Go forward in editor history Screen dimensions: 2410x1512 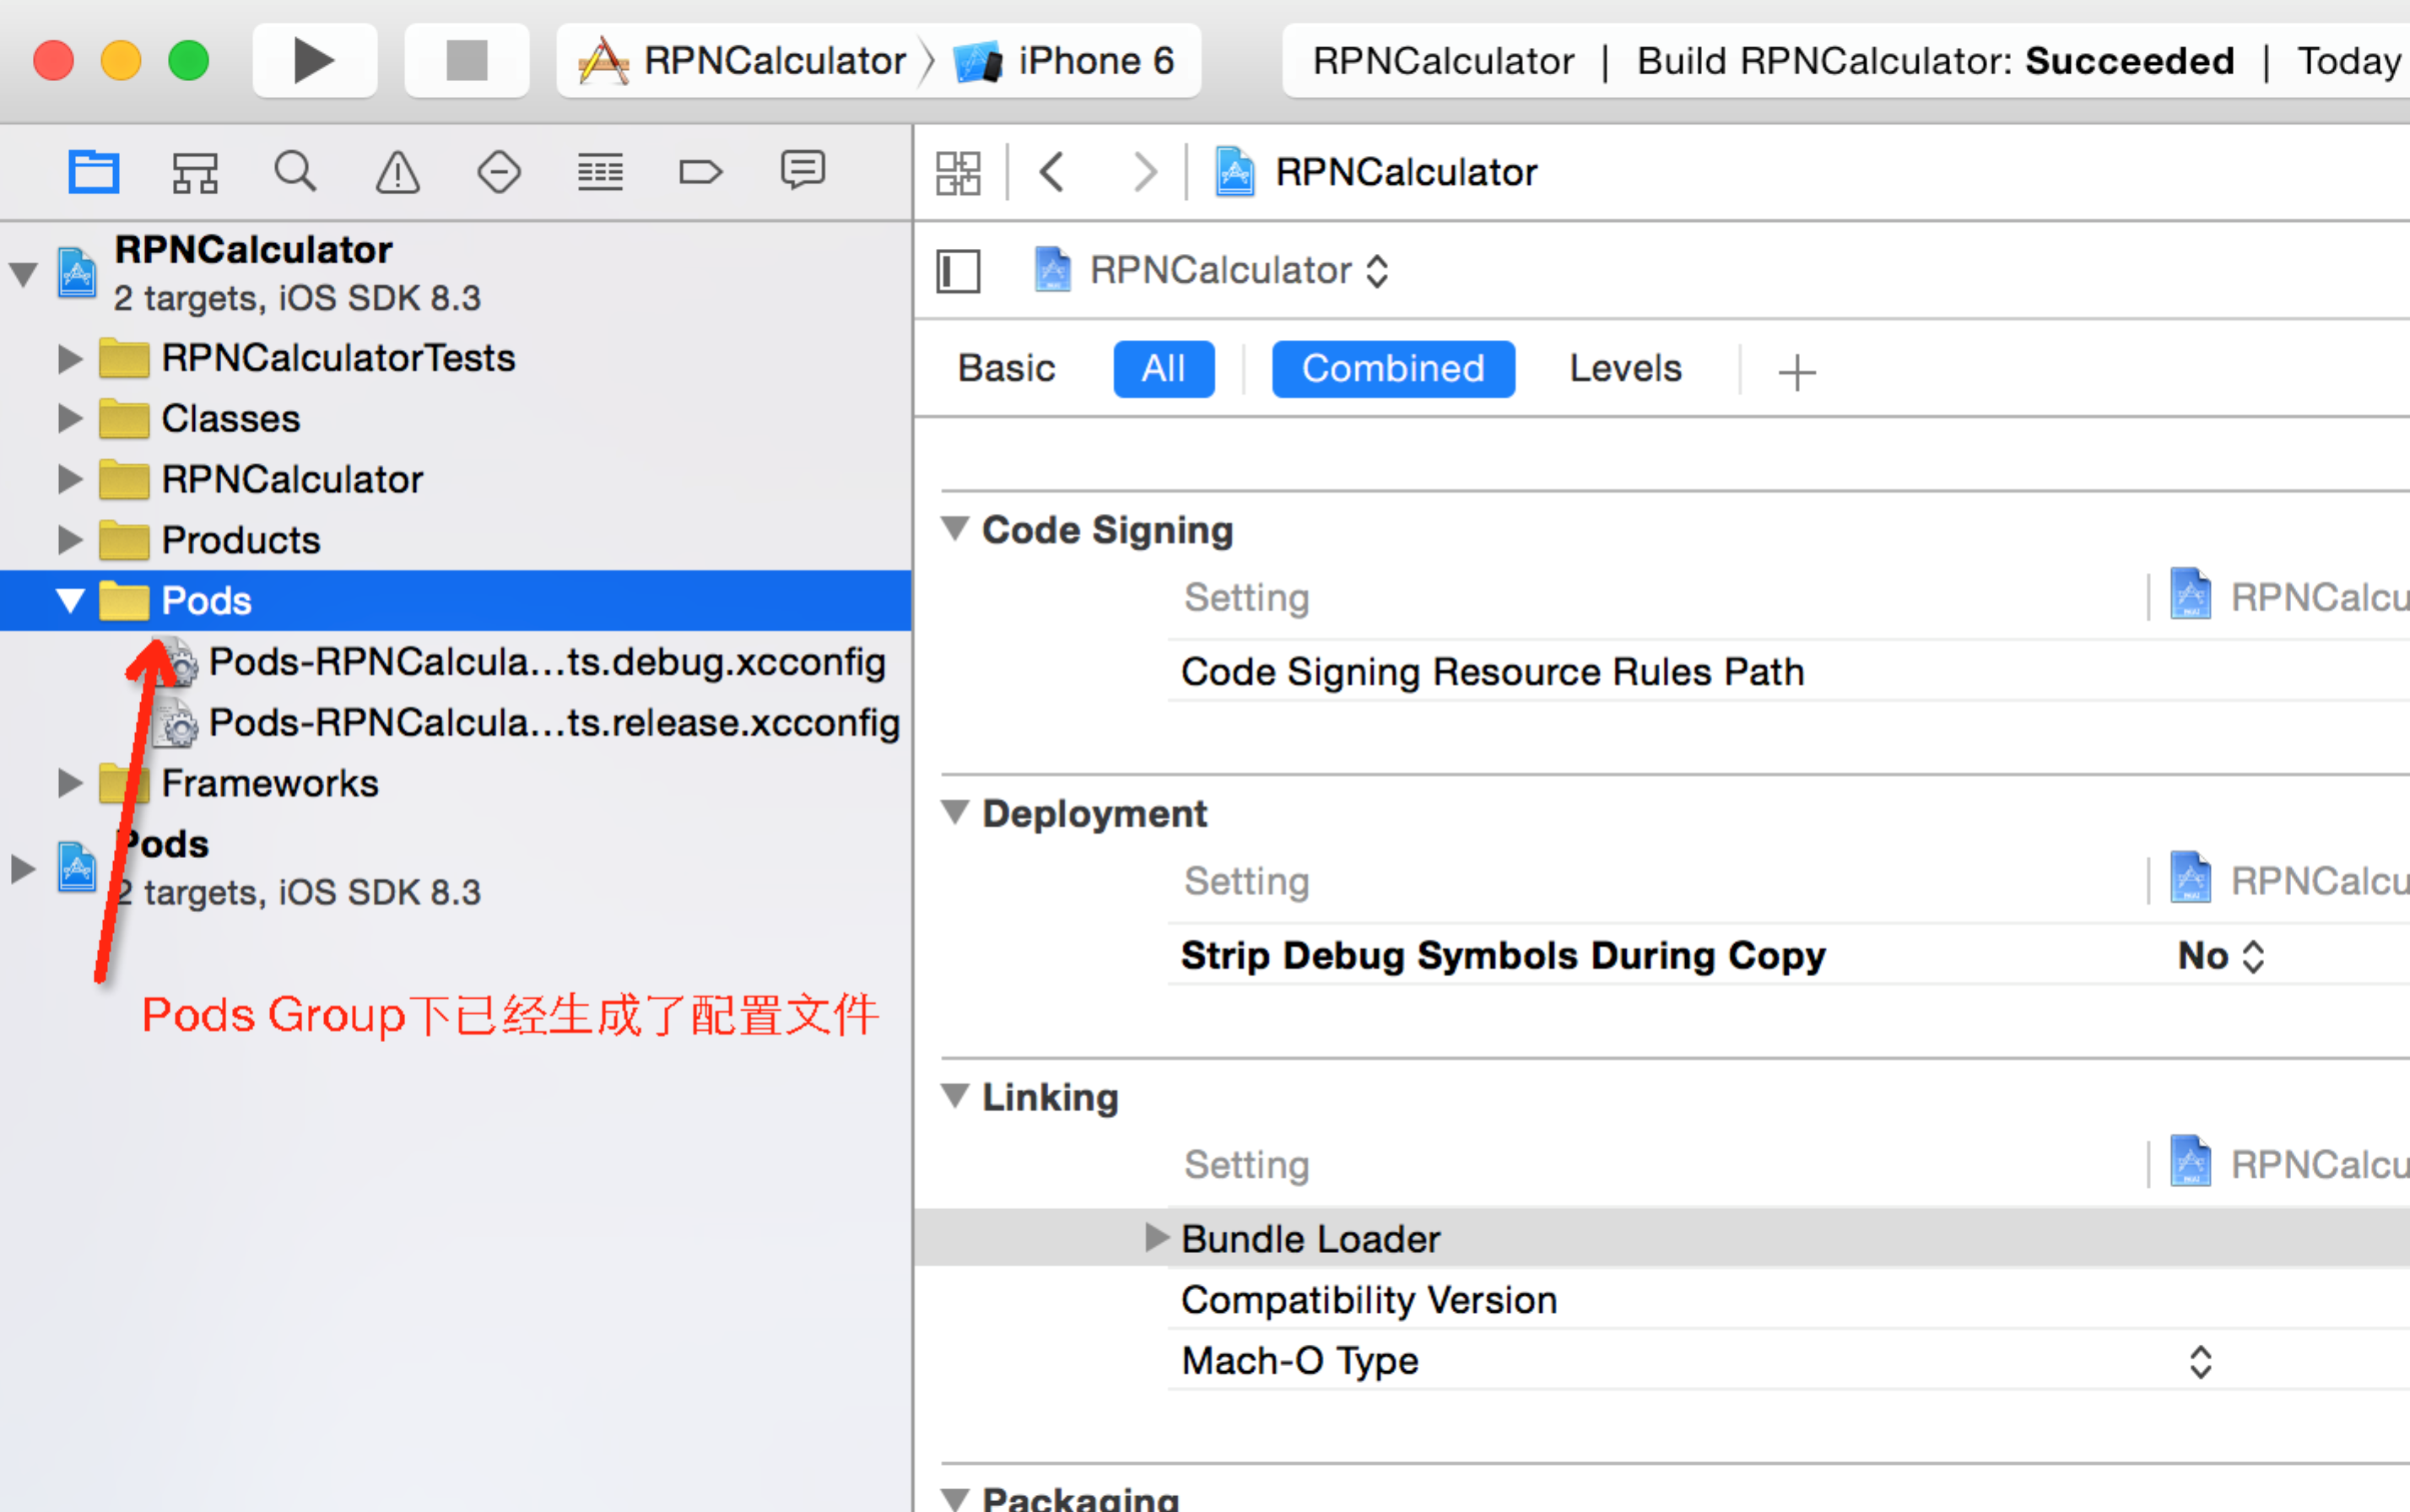coord(1145,172)
